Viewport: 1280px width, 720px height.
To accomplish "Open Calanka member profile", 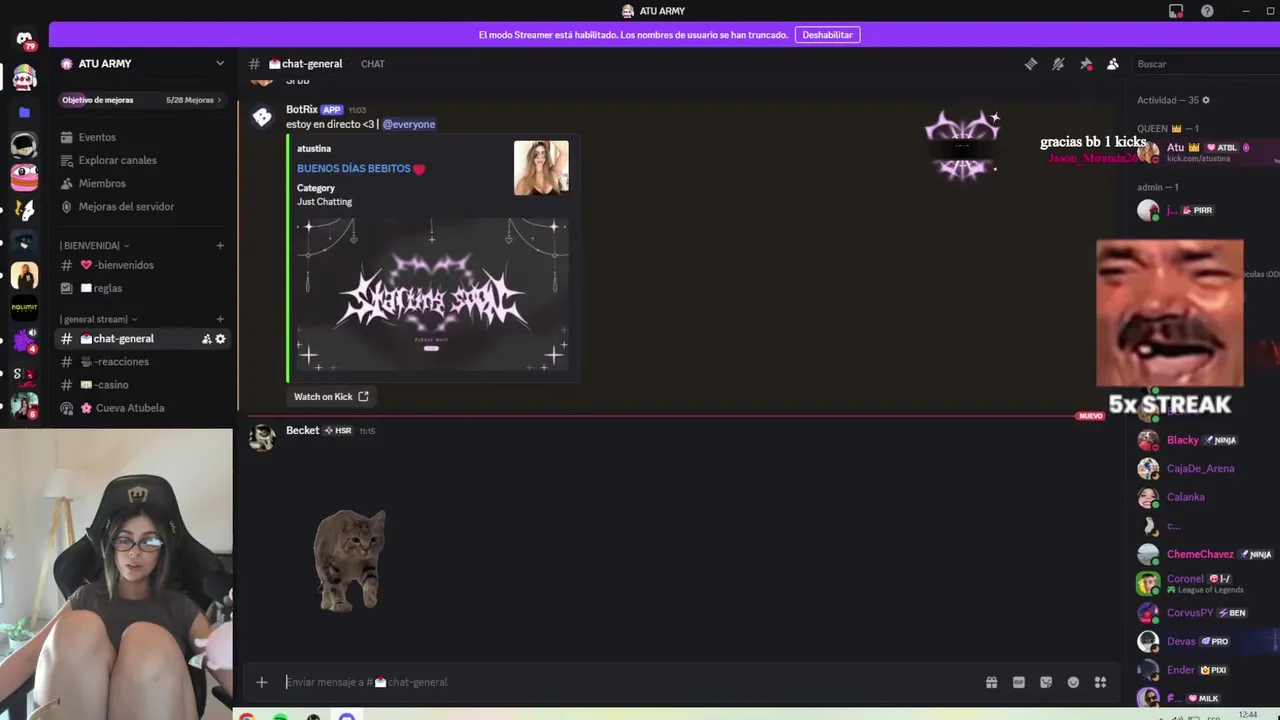I will click(1206, 497).
